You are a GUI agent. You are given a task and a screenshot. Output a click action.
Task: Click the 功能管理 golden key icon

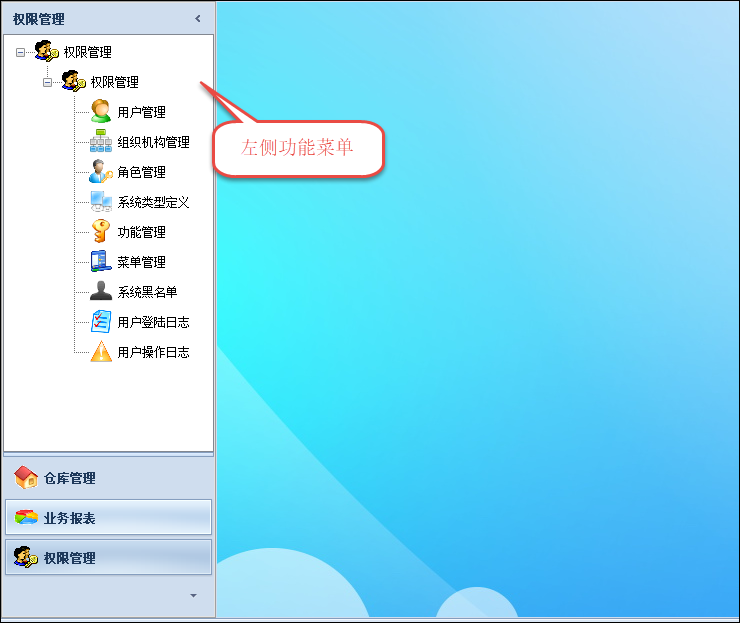[101, 231]
